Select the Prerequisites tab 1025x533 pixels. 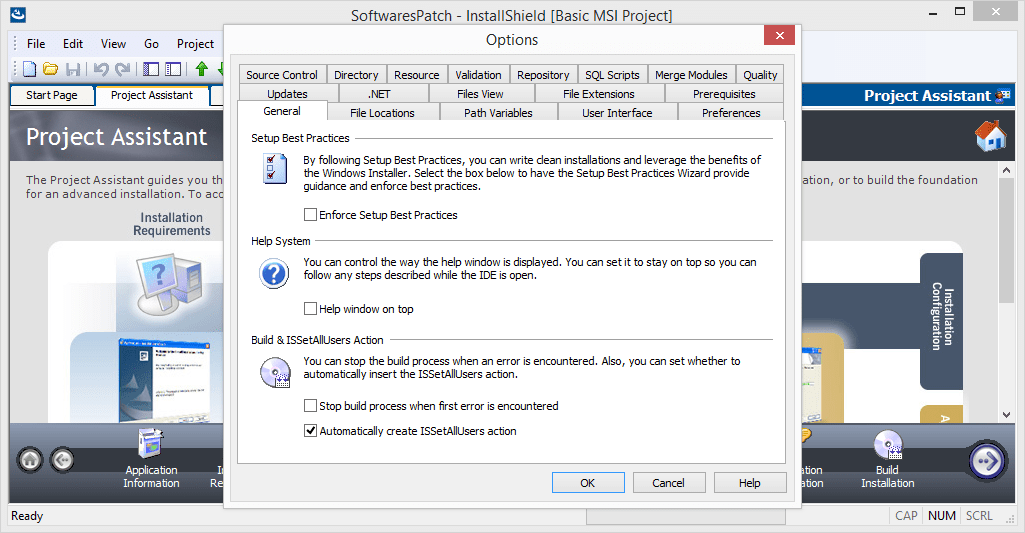(x=724, y=94)
